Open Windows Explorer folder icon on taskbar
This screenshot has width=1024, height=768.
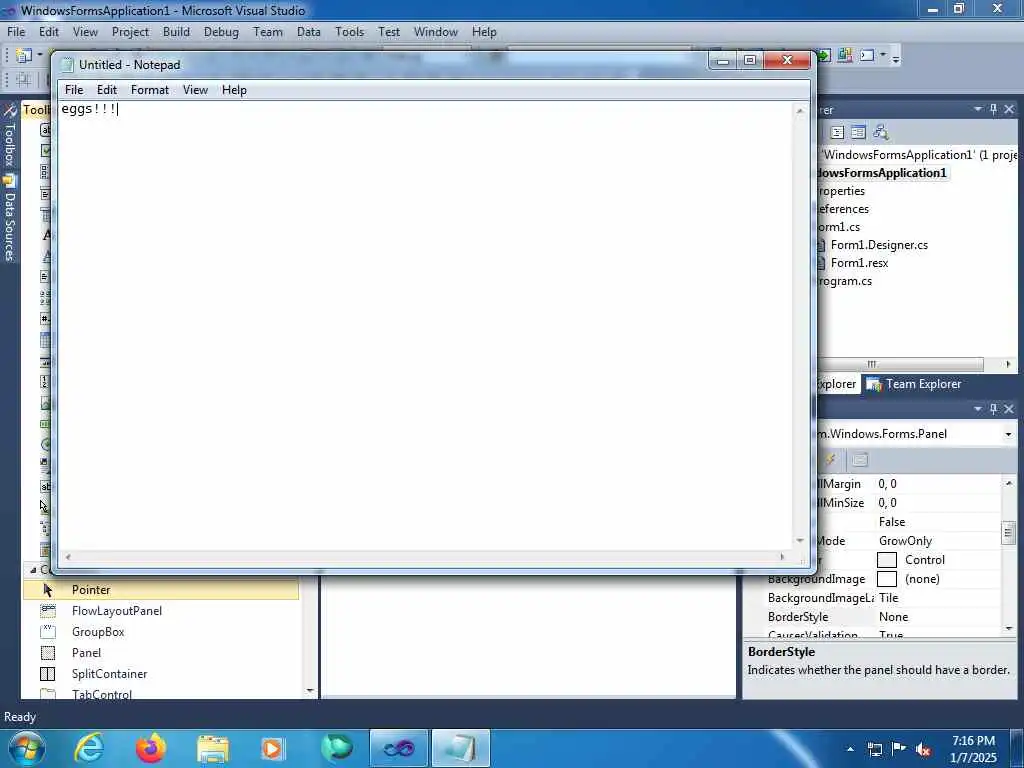213,749
